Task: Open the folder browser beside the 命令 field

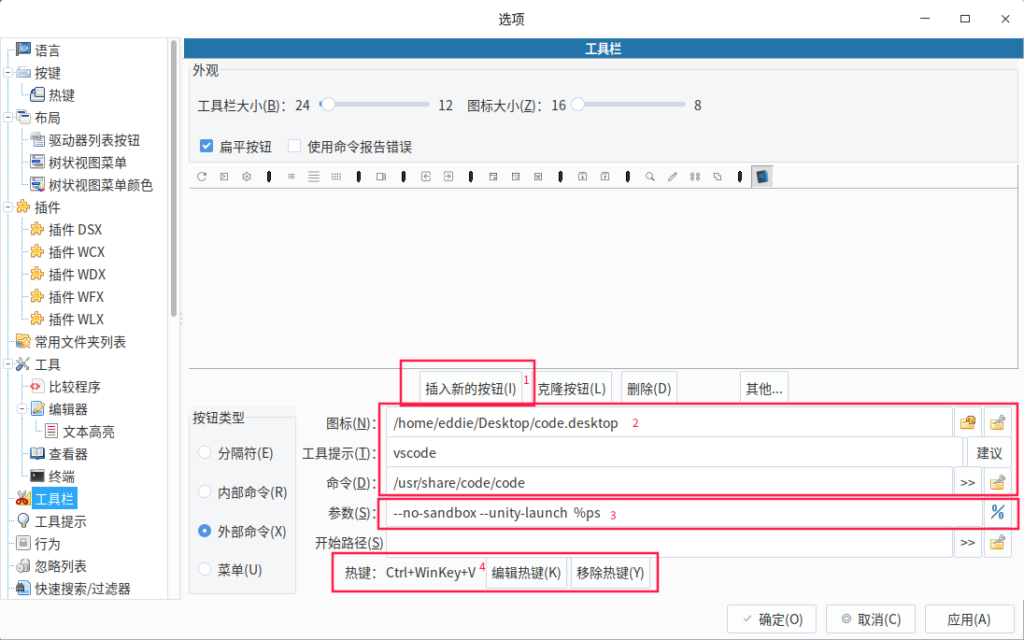Action: (x=997, y=482)
